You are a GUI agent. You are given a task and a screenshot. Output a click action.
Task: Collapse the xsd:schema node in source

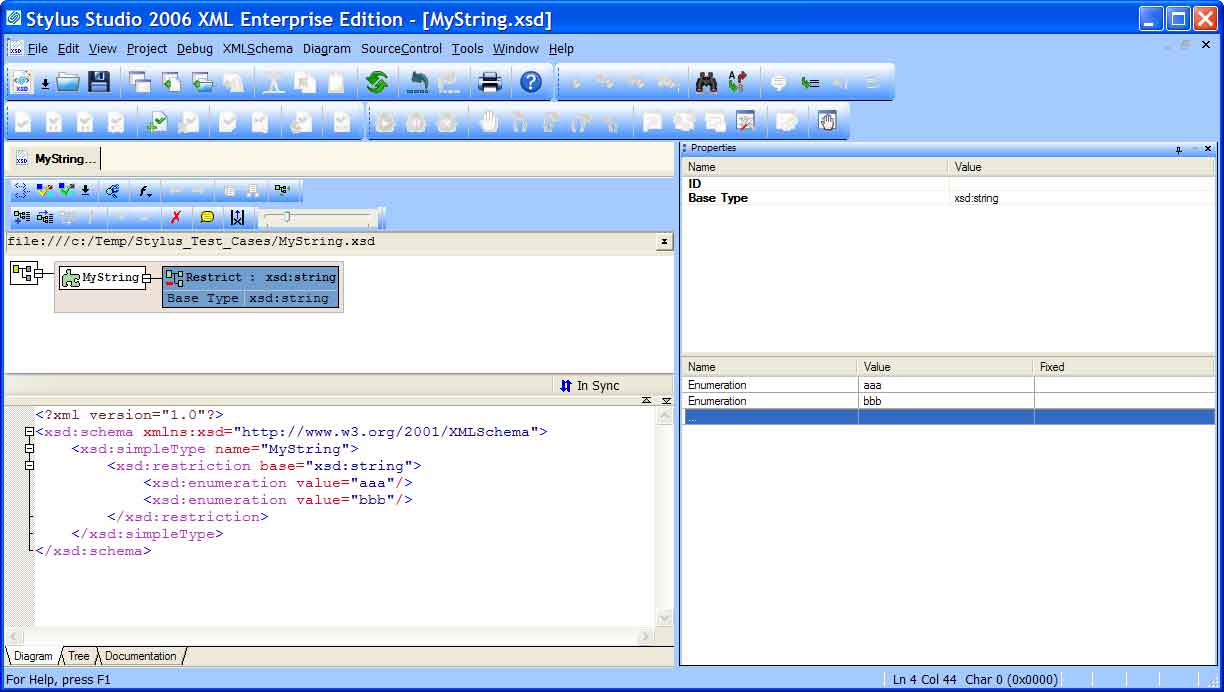pyautogui.click(x=30, y=432)
